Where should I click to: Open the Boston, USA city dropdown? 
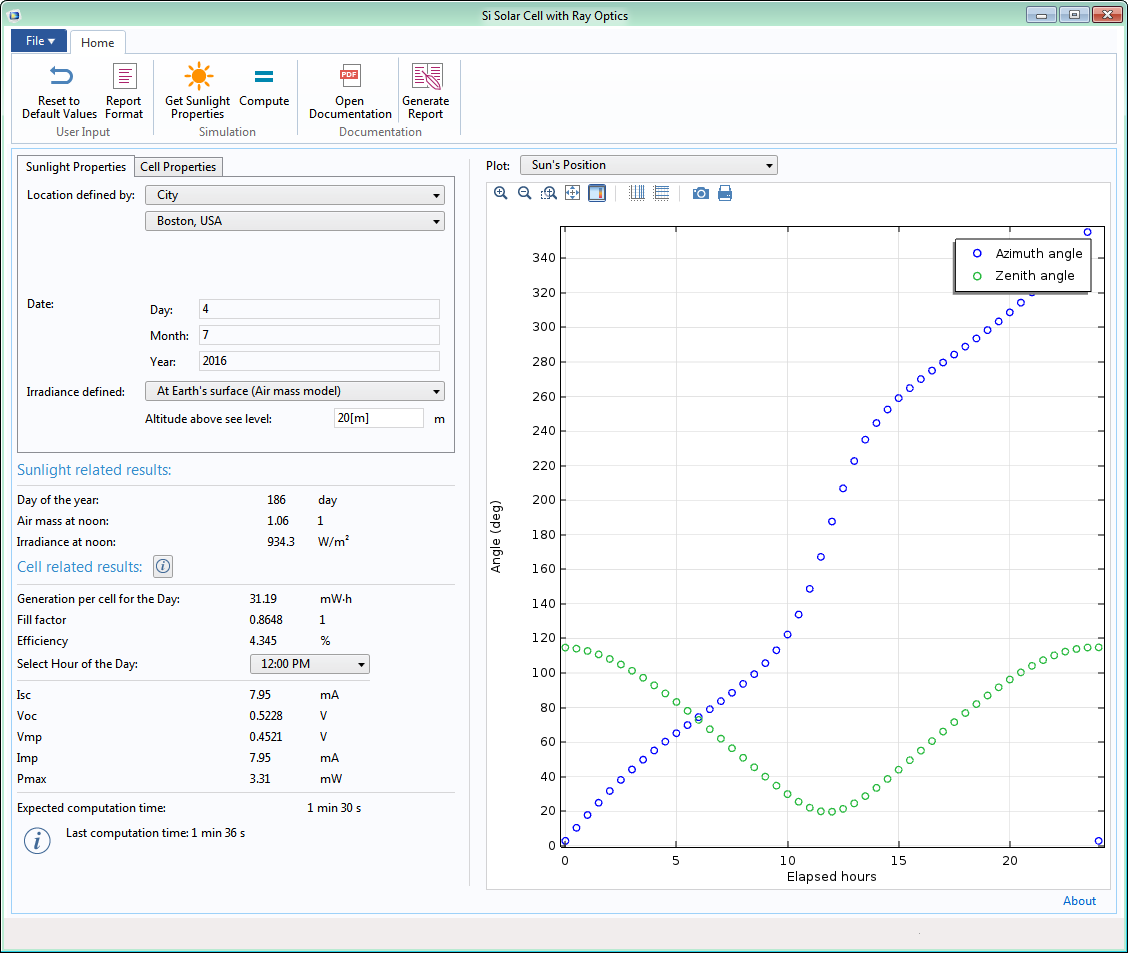(295, 221)
